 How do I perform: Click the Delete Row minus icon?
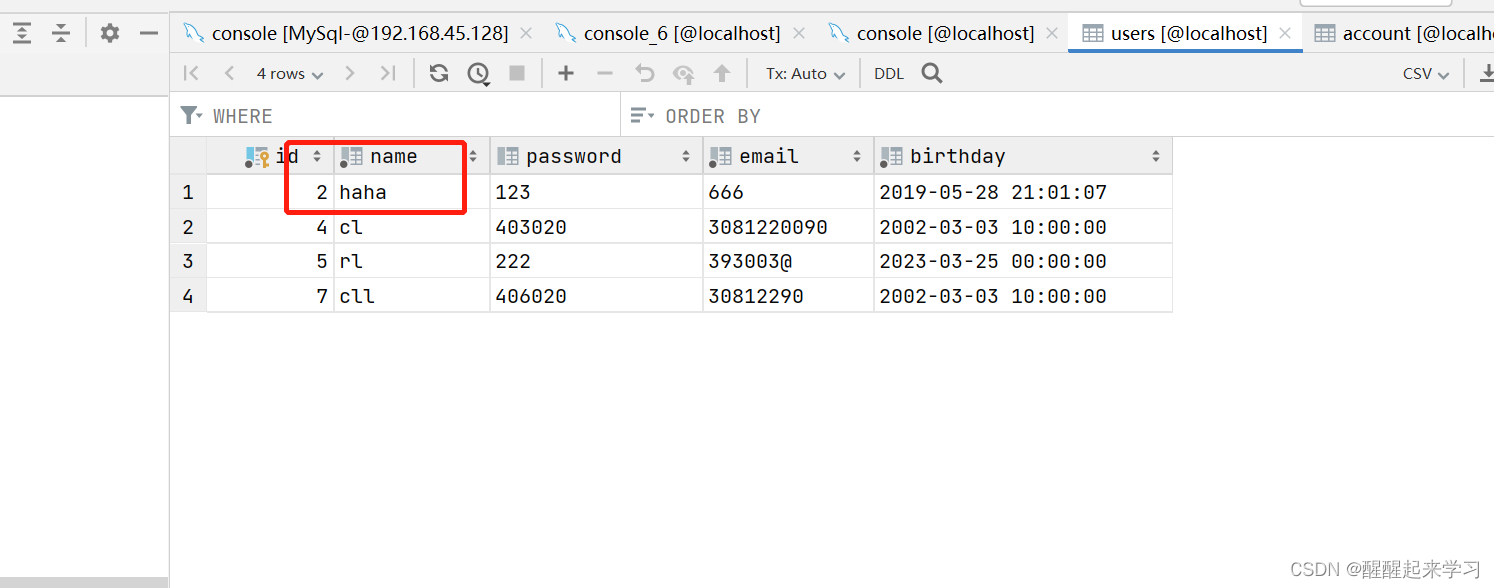tap(605, 72)
